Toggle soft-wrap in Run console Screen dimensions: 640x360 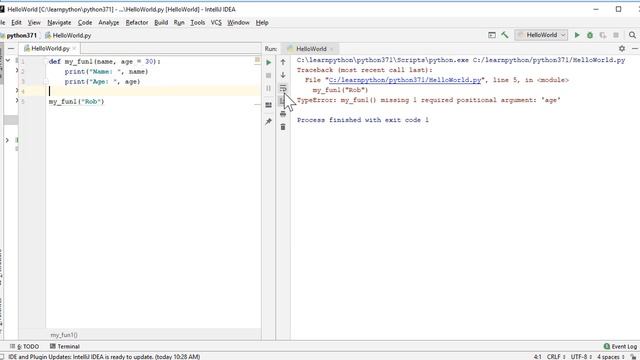tap(283, 88)
